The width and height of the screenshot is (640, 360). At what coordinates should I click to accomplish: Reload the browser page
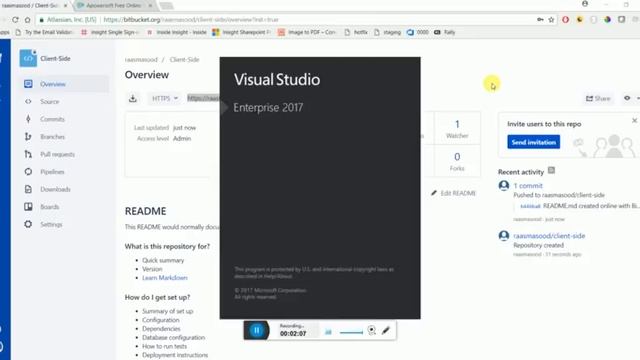15,20
